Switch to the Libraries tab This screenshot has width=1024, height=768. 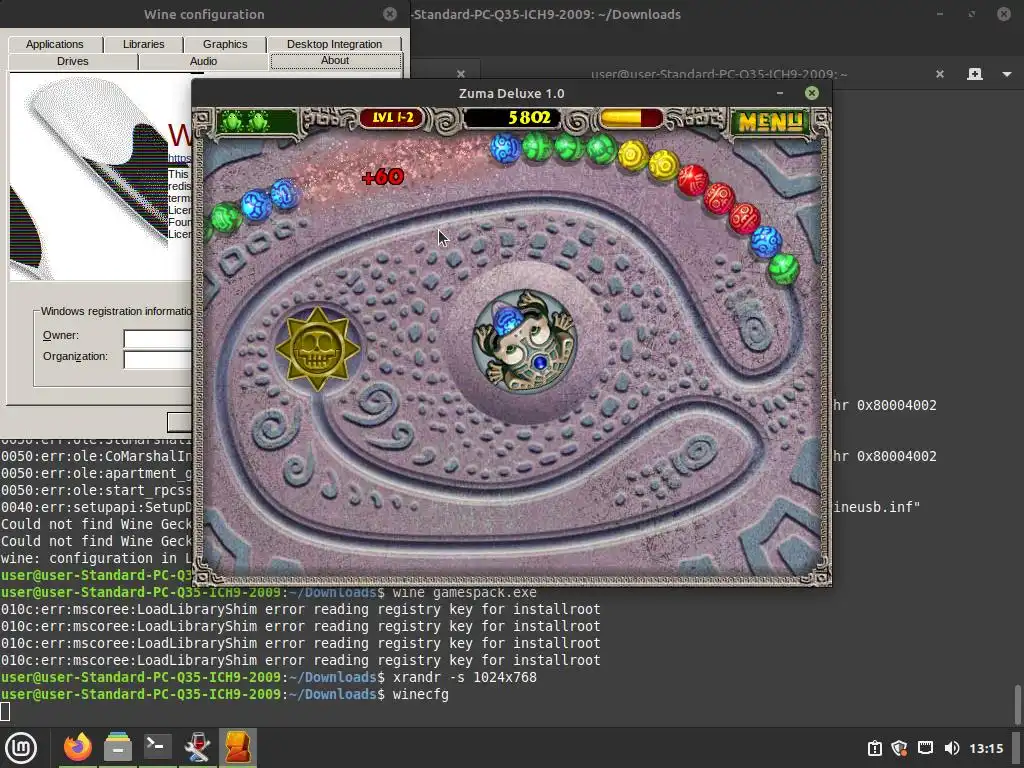[144, 44]
